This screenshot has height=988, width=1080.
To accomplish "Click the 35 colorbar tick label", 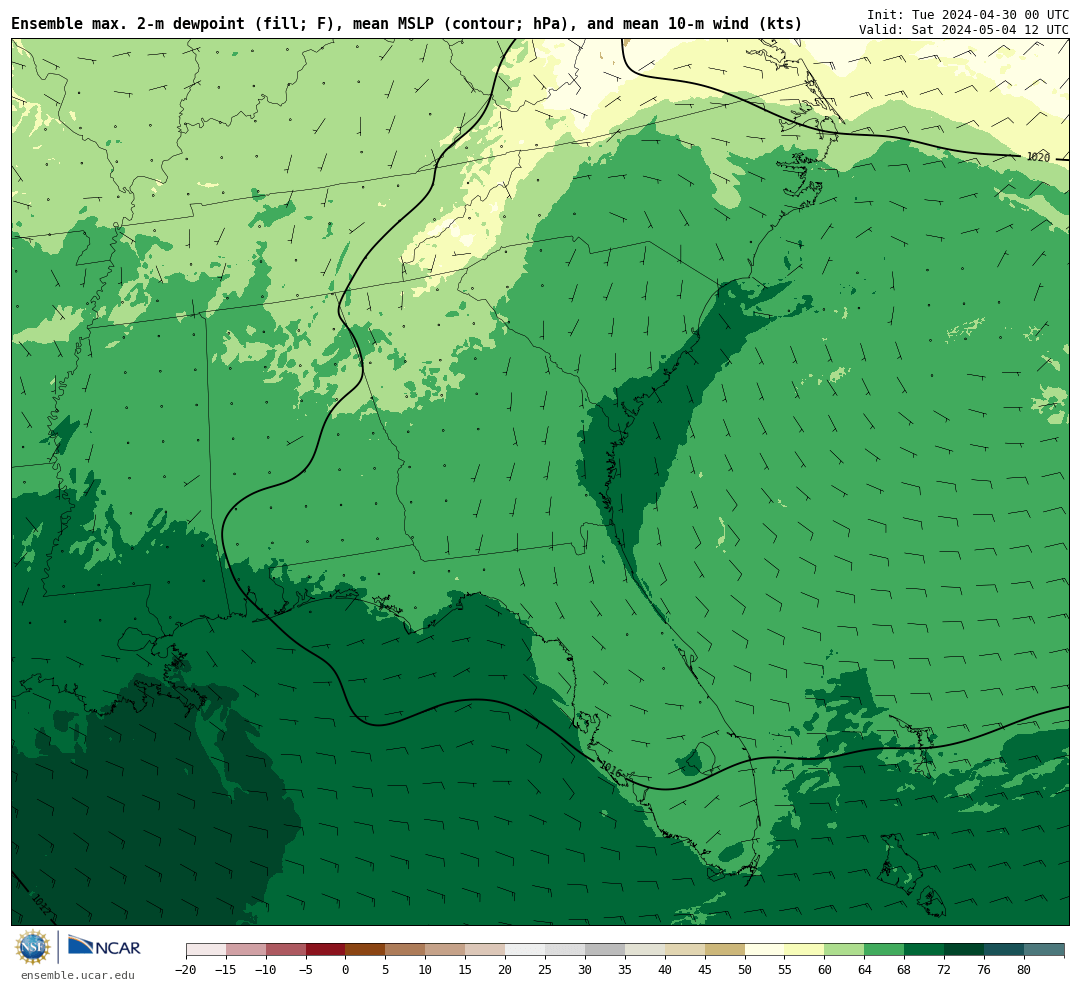I will click(x=625, y=970).
